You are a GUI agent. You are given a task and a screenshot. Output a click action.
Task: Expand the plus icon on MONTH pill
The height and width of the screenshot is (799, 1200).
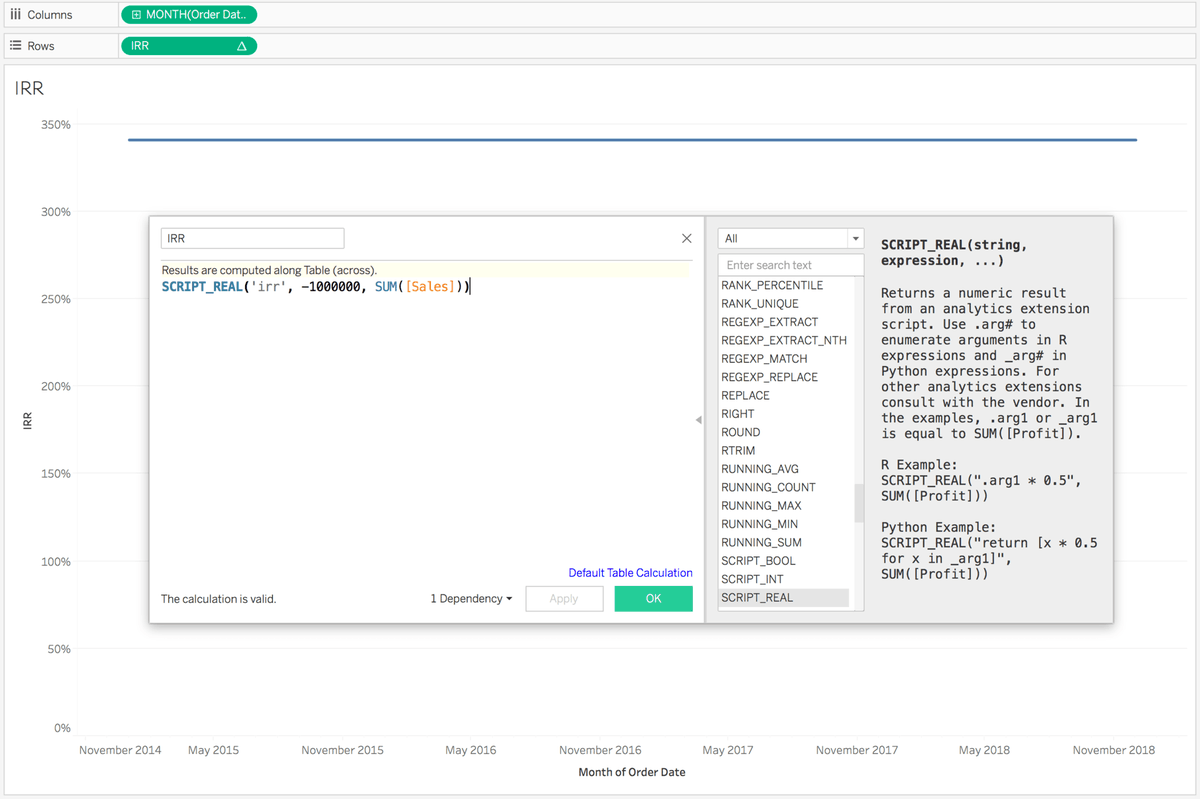(136, 15)
